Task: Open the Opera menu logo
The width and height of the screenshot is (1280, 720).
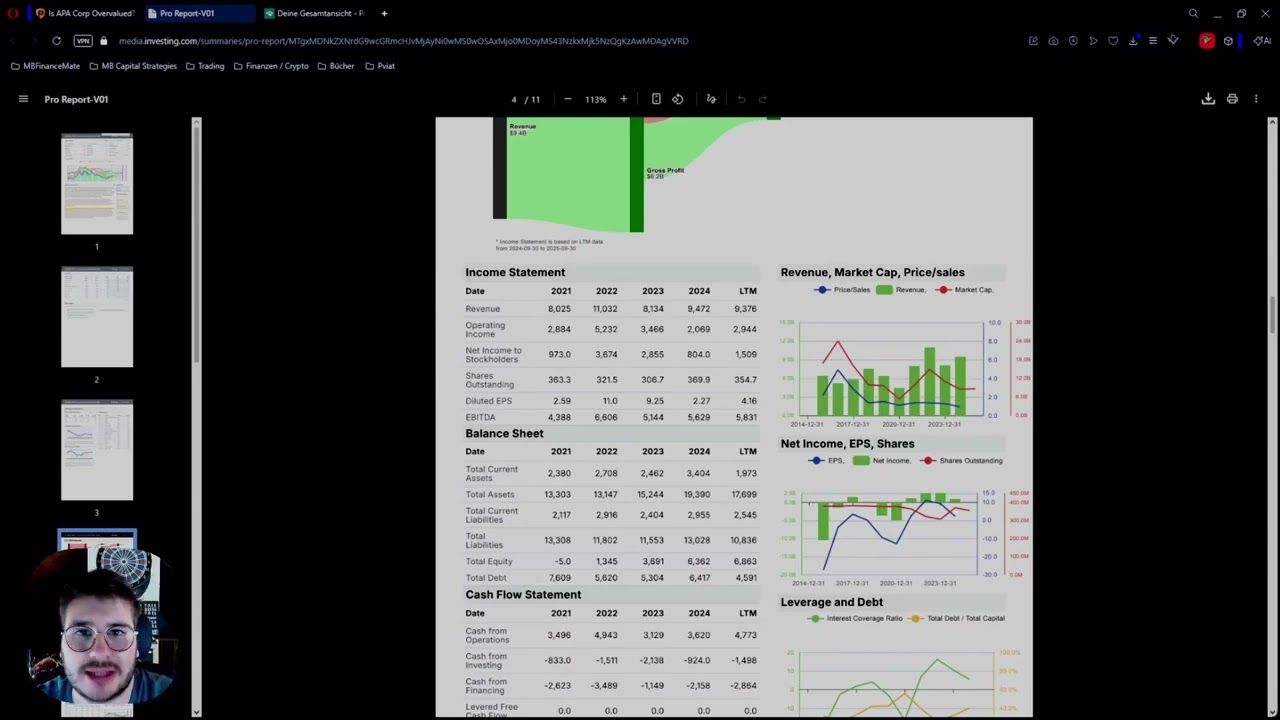Action: (12, 13)
